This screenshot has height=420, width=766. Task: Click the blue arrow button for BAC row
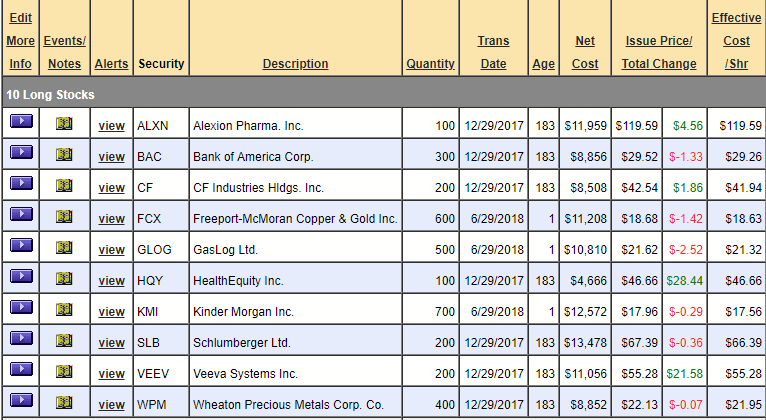[x=21, y=152]
